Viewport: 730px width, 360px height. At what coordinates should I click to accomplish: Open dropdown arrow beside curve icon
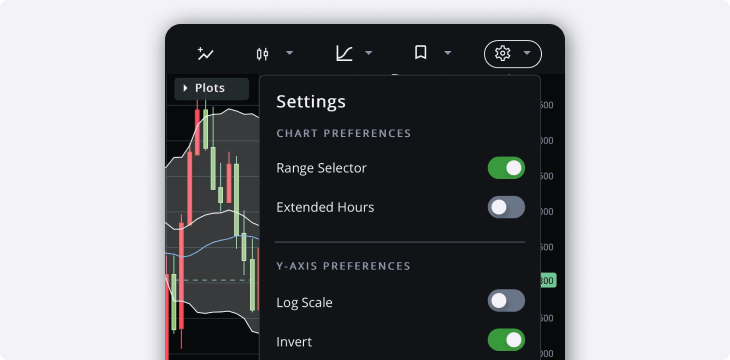pos(368,53)
